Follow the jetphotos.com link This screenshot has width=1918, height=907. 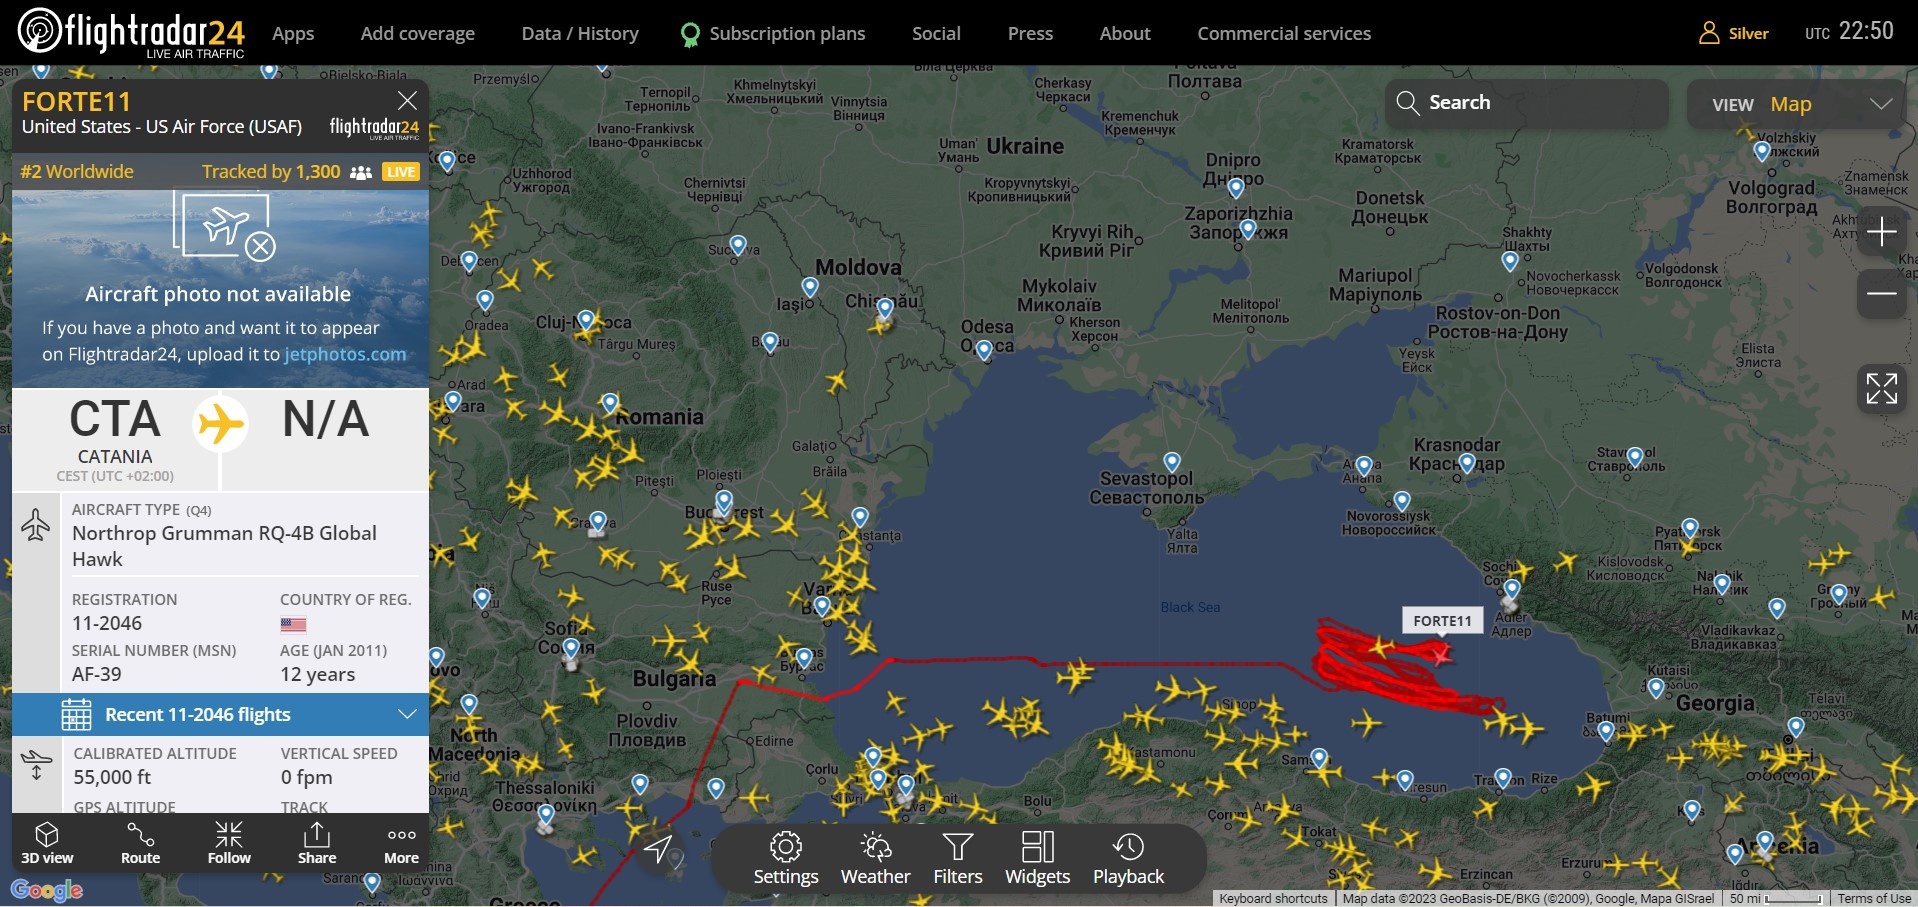coord(345,354)
